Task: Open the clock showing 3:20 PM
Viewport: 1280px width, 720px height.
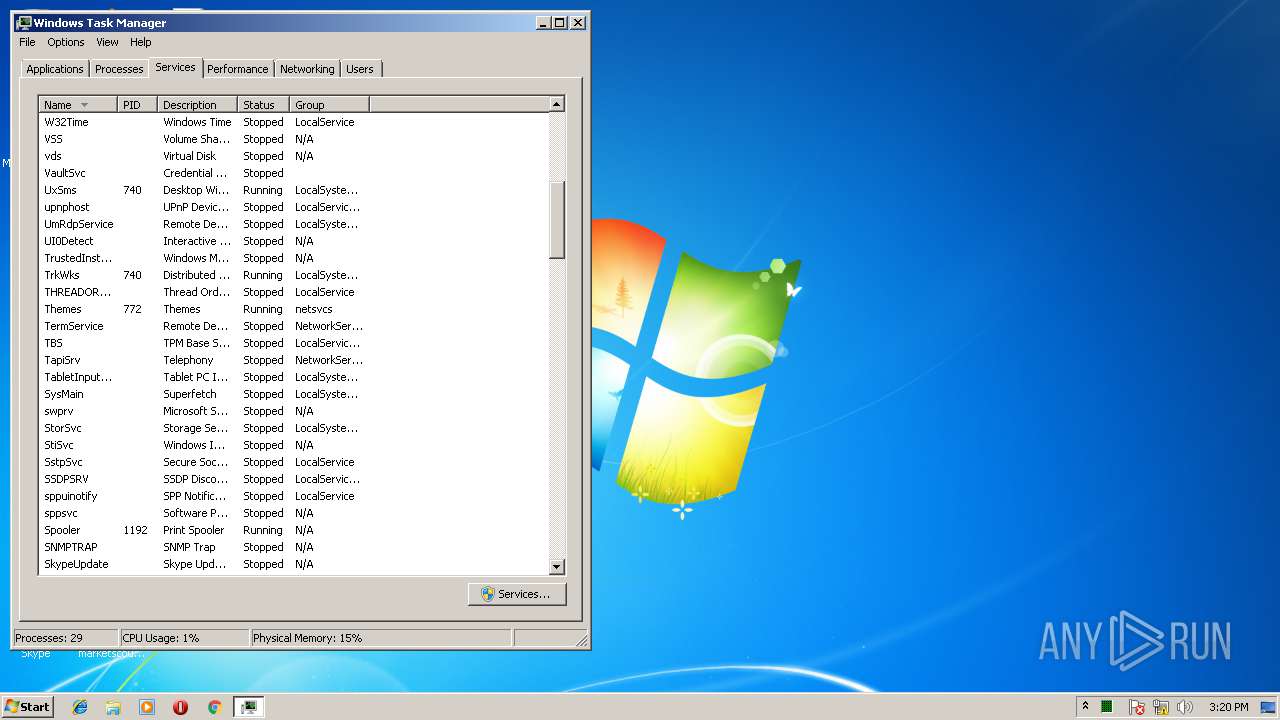Action: point(1228,707)
